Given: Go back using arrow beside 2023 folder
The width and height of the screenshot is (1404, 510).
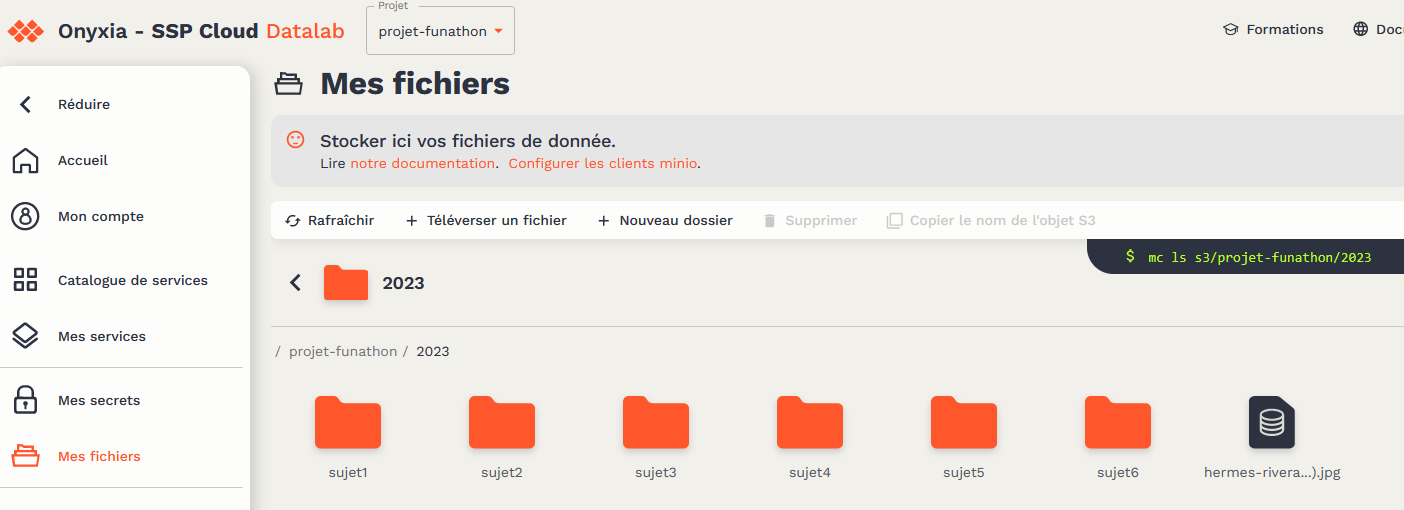Looking at the screenshot, I should (295, 283).
